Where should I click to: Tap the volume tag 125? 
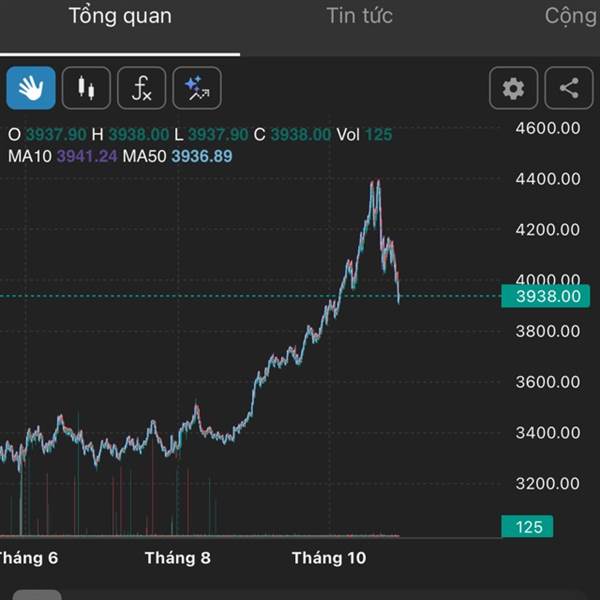click(527, 527)
